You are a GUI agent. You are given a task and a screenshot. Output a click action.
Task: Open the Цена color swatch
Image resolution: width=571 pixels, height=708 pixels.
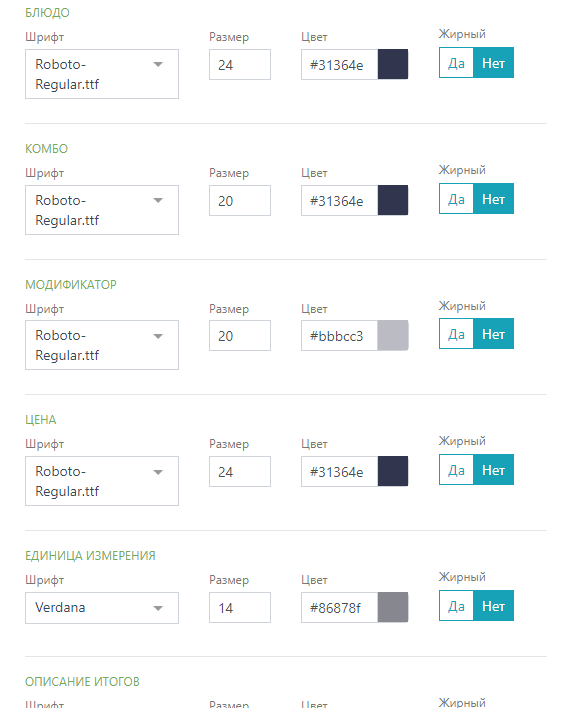[393, 471]
